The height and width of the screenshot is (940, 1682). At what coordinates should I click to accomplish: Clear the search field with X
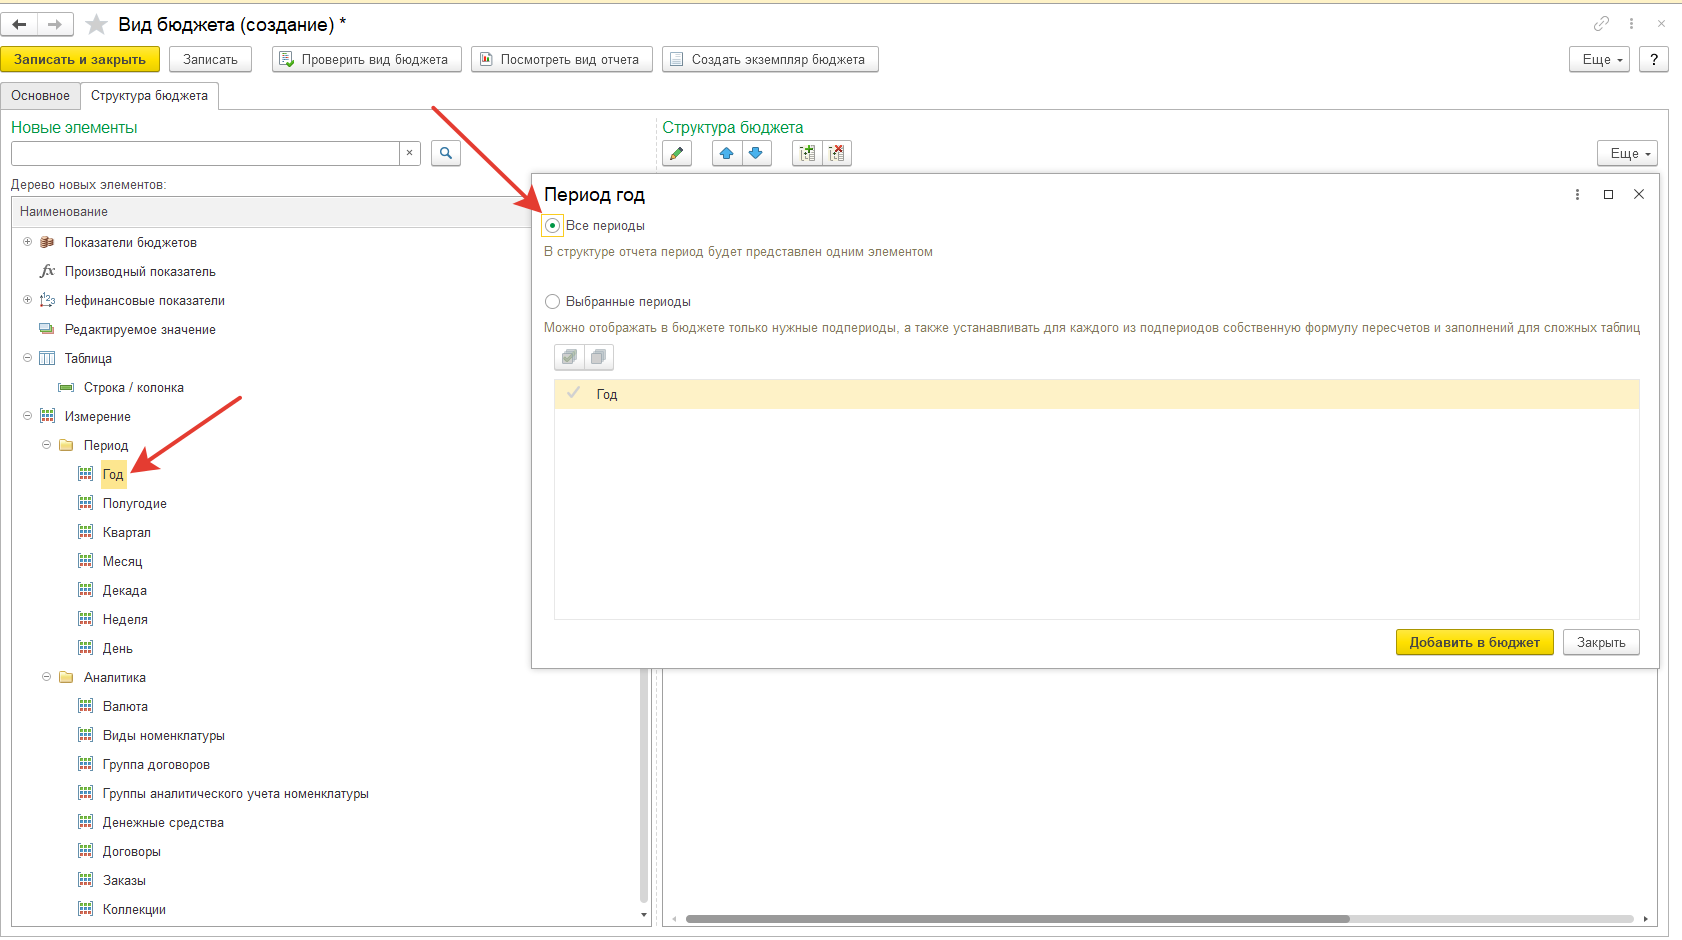coord(409,153)
